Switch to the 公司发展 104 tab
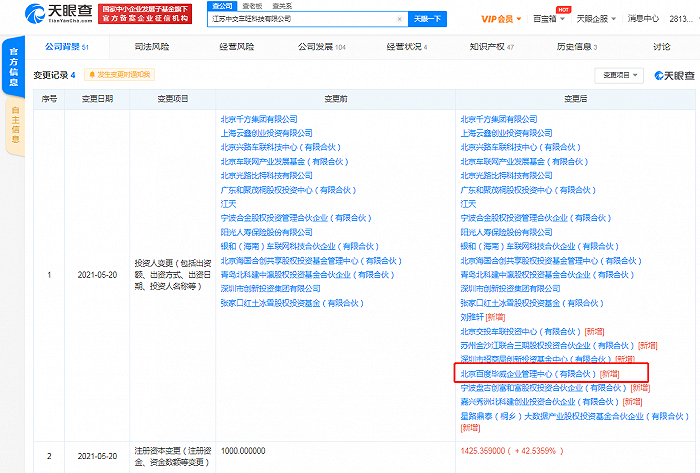The width and height of the screenshot is (700, 473). point(322,46)
